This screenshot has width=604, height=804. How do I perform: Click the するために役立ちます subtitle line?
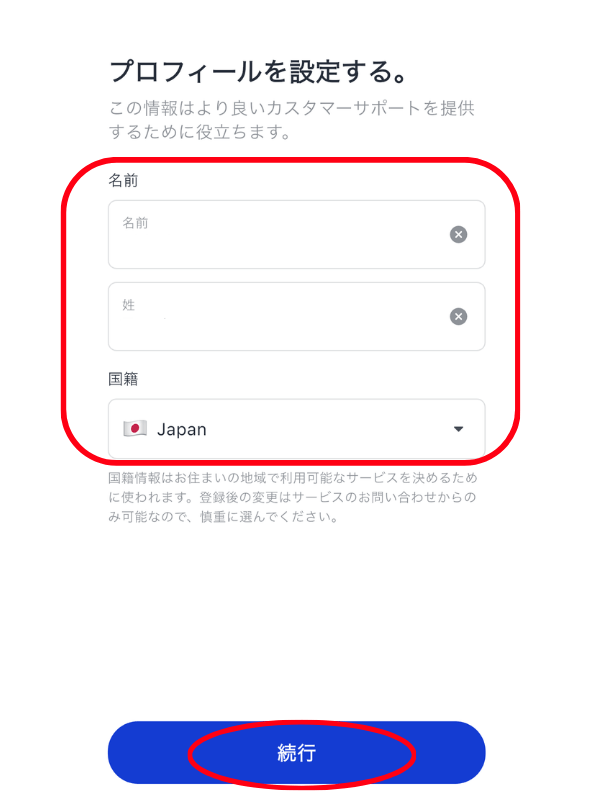click(200, 132)
